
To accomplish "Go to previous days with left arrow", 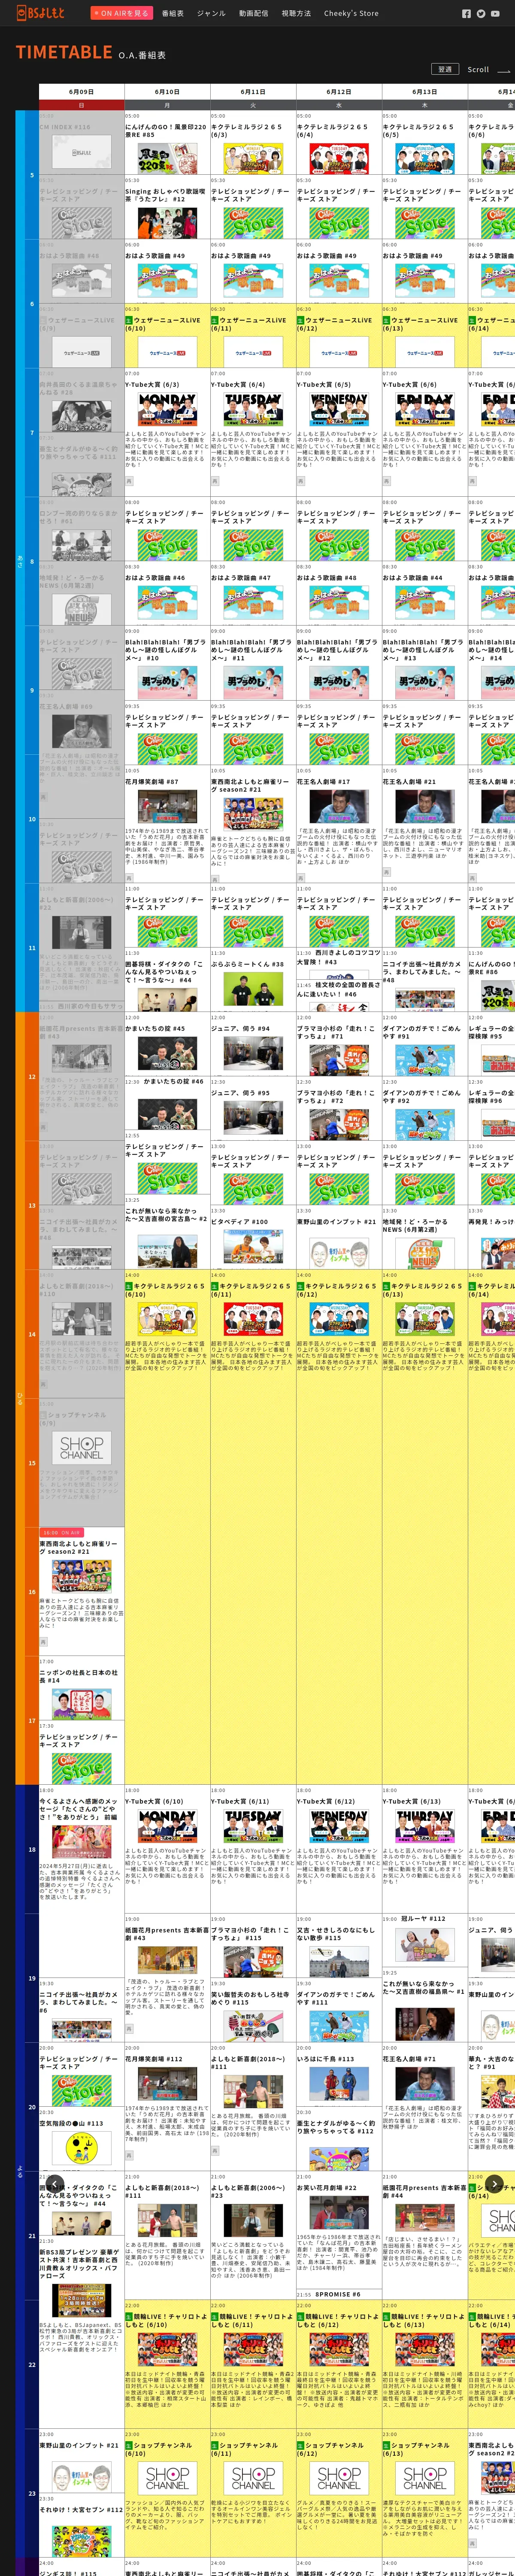I will pos(55,2184).
